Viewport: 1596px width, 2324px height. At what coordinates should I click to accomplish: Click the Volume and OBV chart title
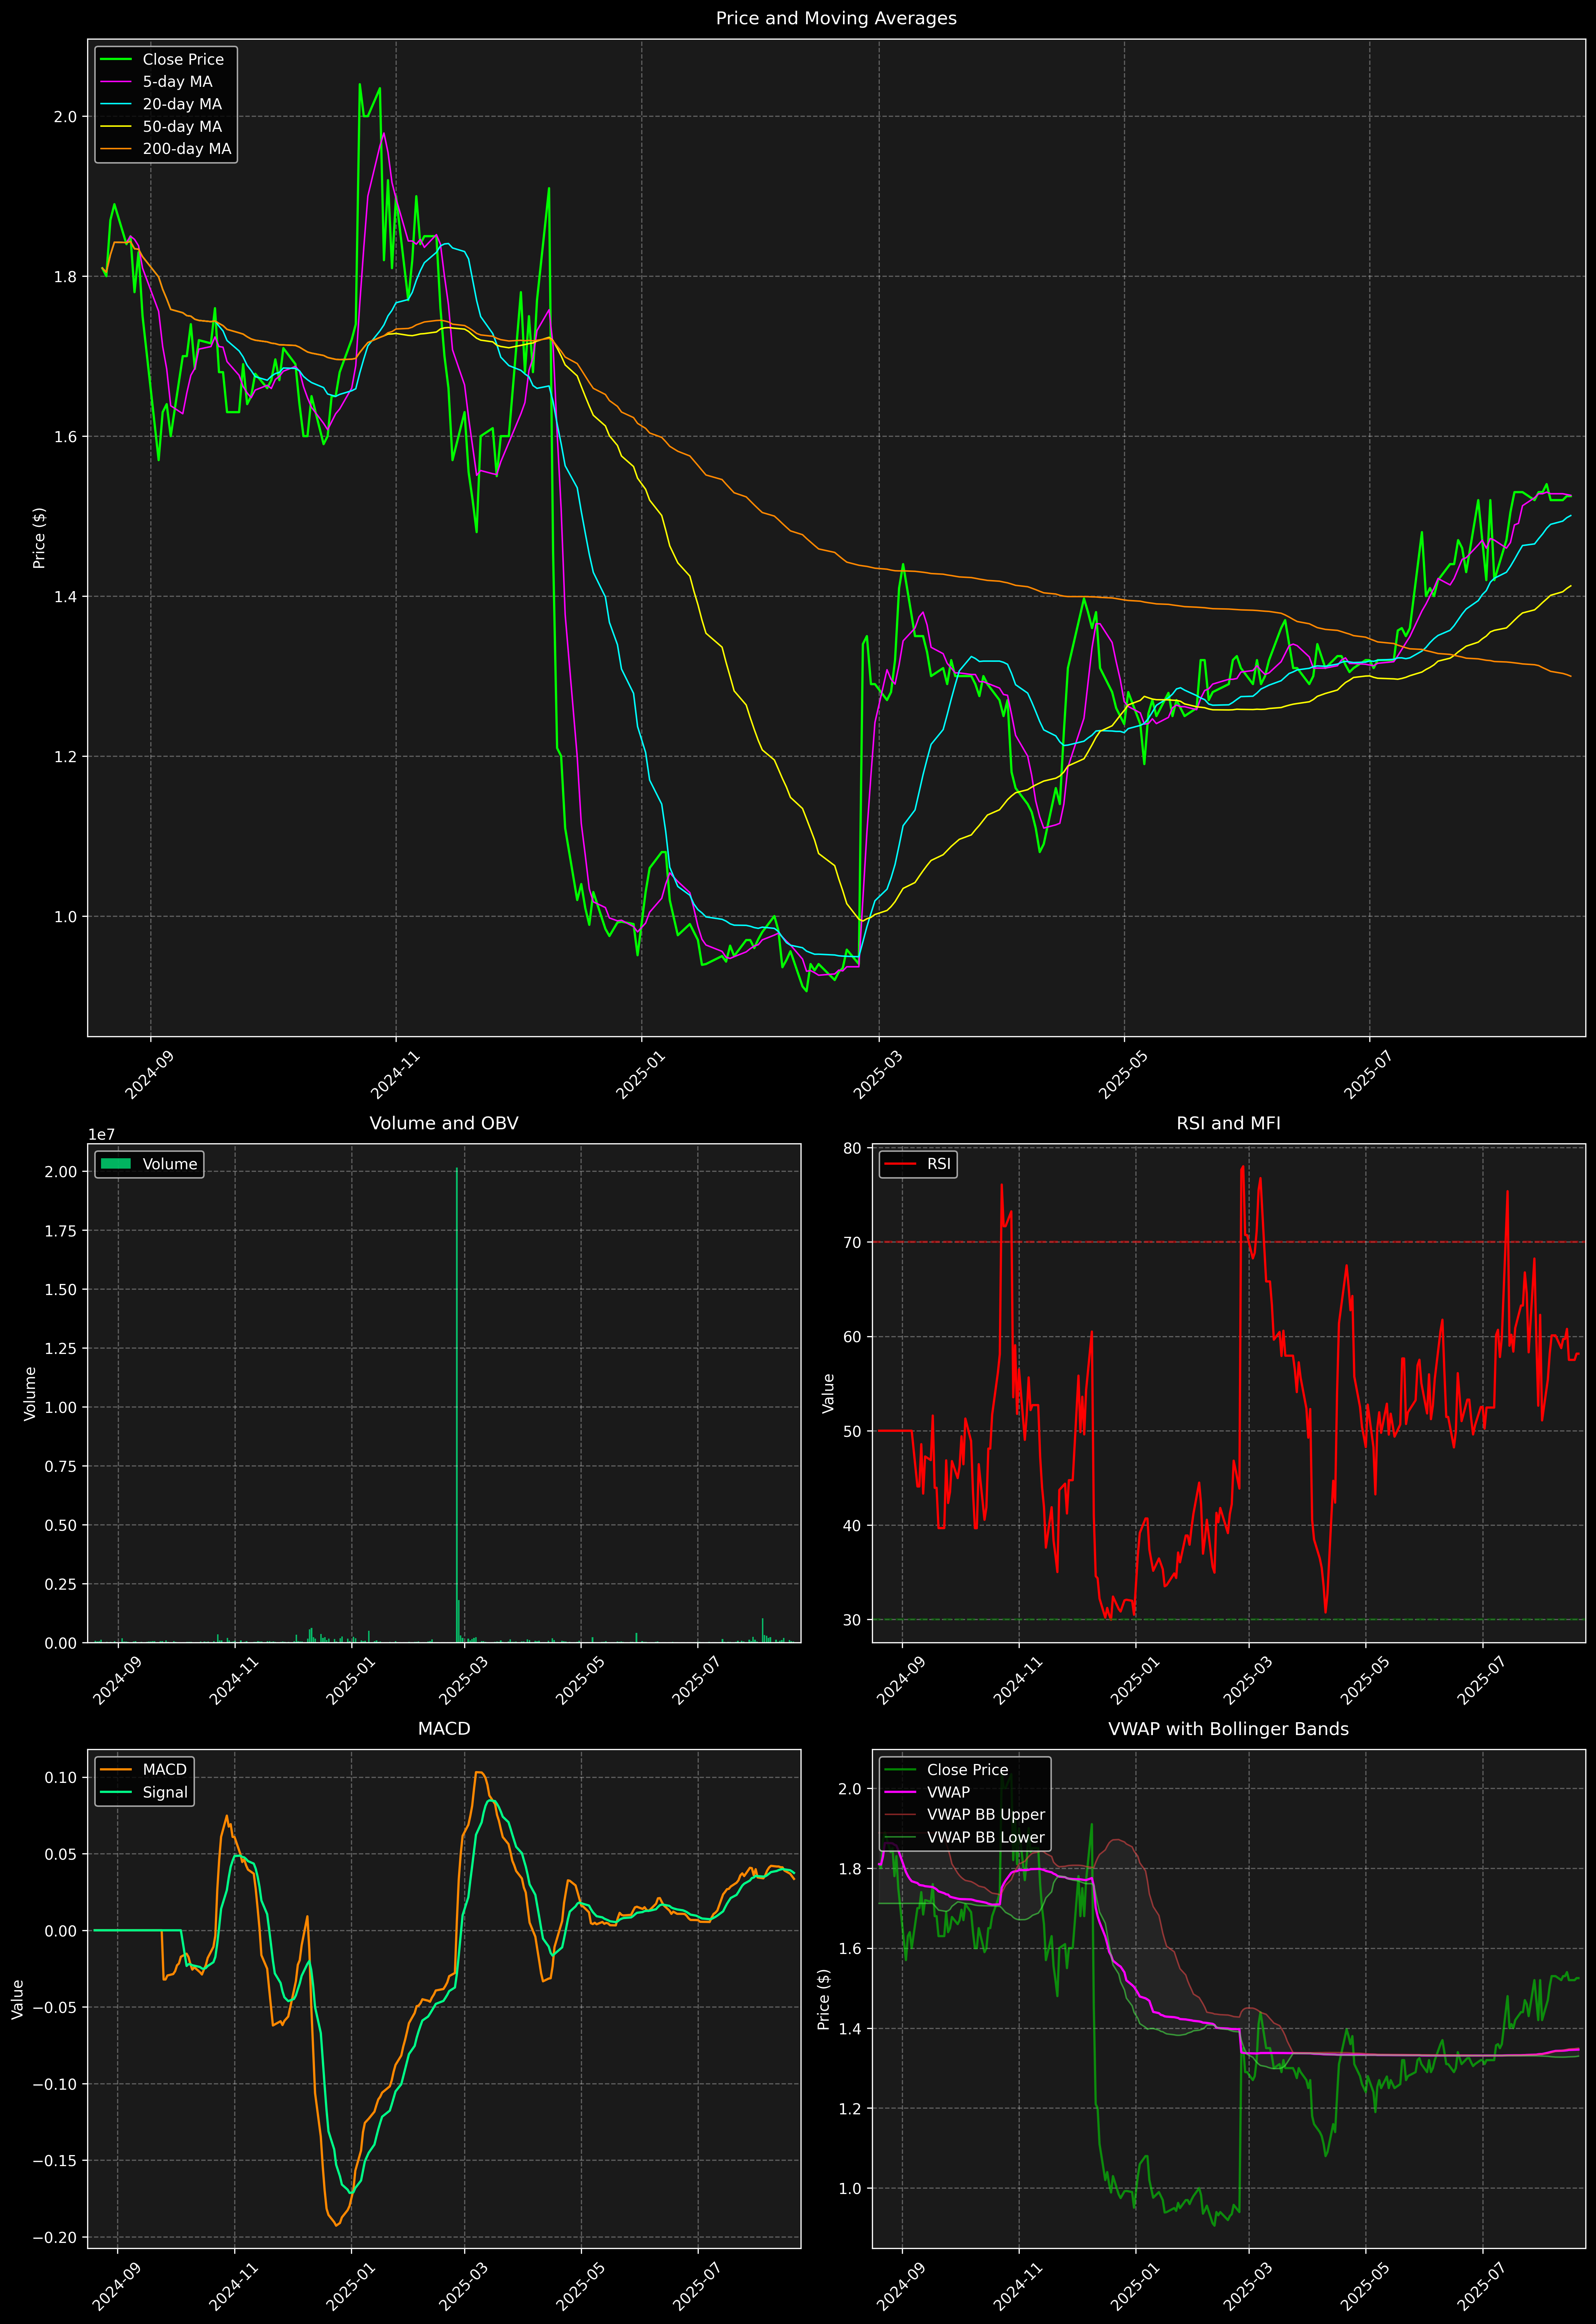[x=444, y=1123]
